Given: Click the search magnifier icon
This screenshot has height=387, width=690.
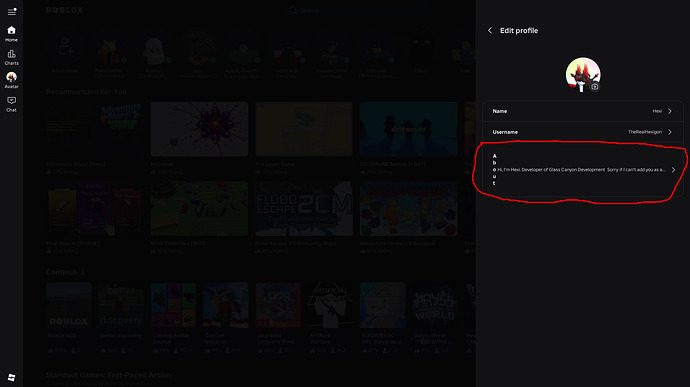Looking at the screenshot, I should [x=293, y=10].
